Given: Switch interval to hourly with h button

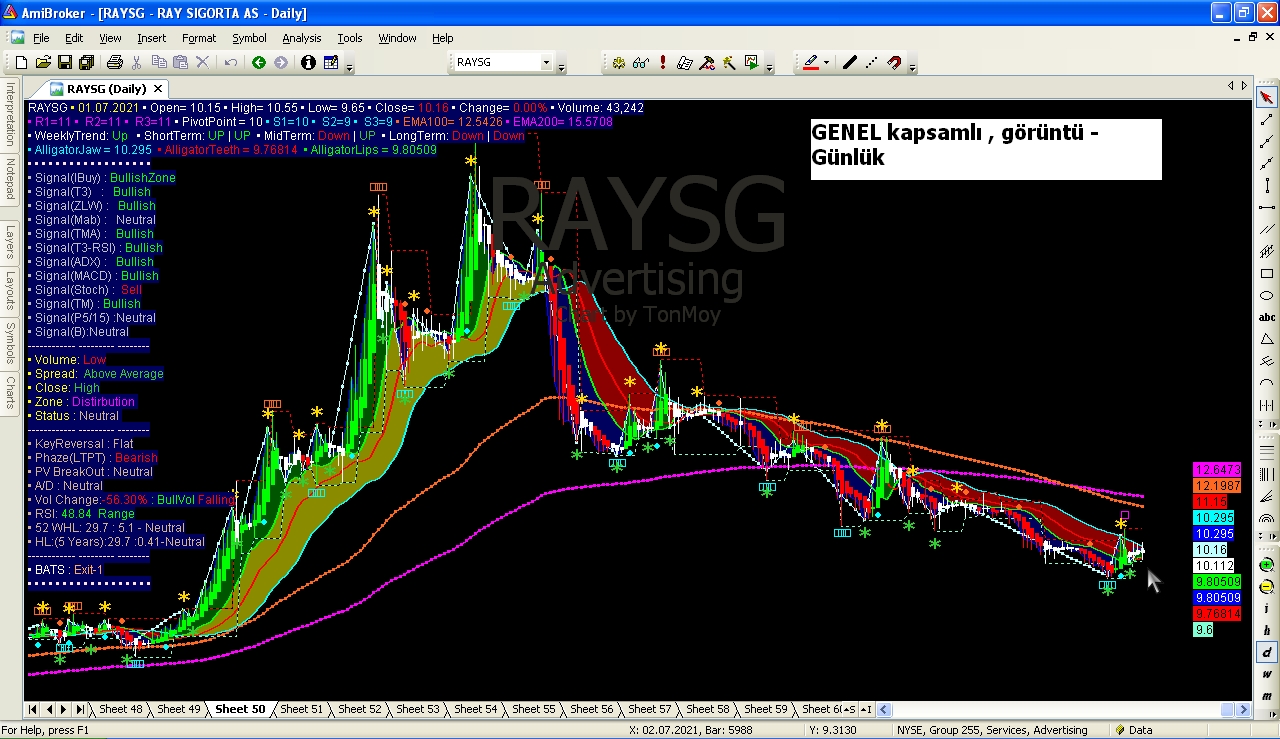Looking at the screenshot, I should coord(1267,630).
